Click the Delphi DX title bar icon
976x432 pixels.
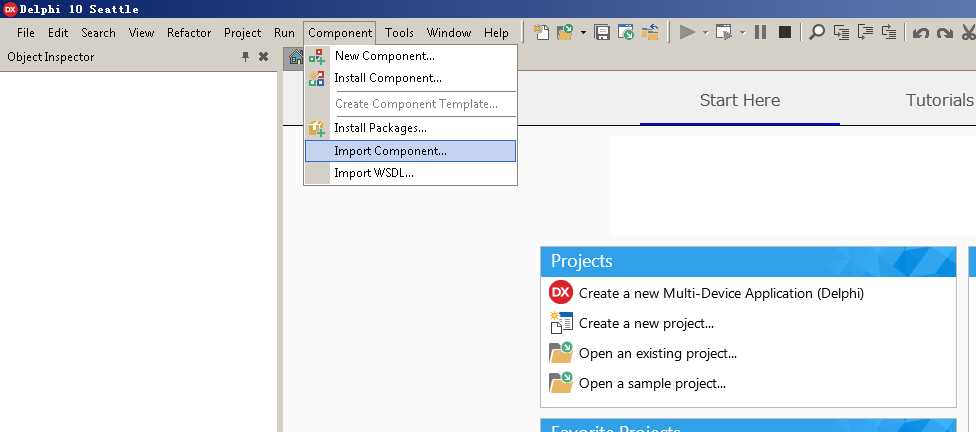10,9
